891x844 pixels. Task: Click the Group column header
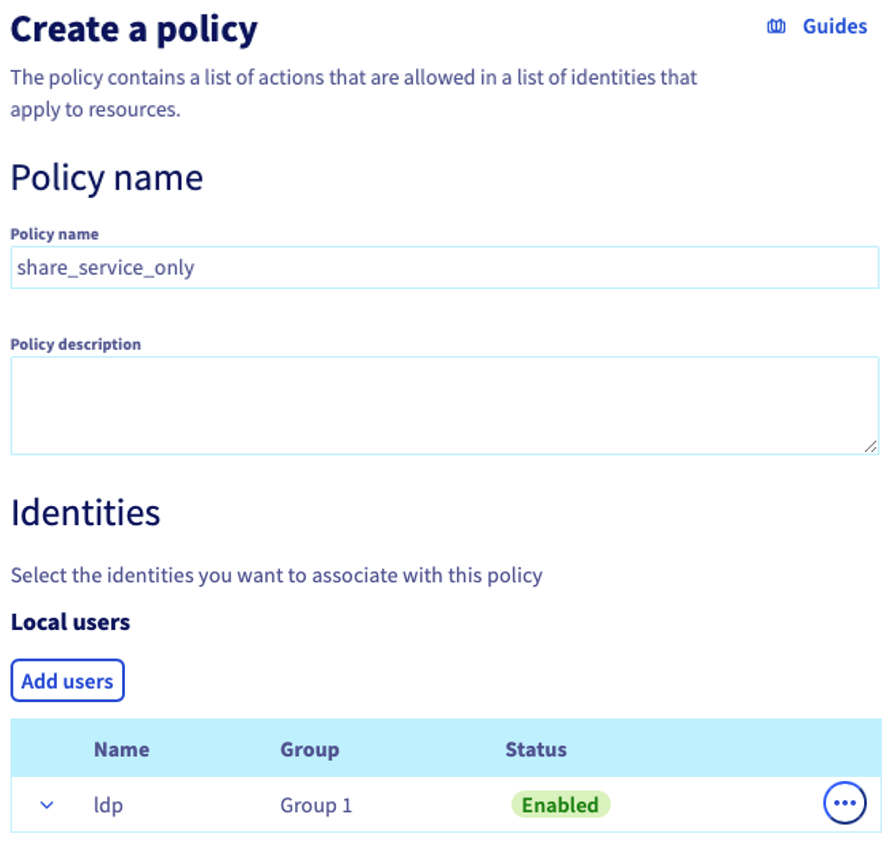pyautogui.click(x=310, y=749)
